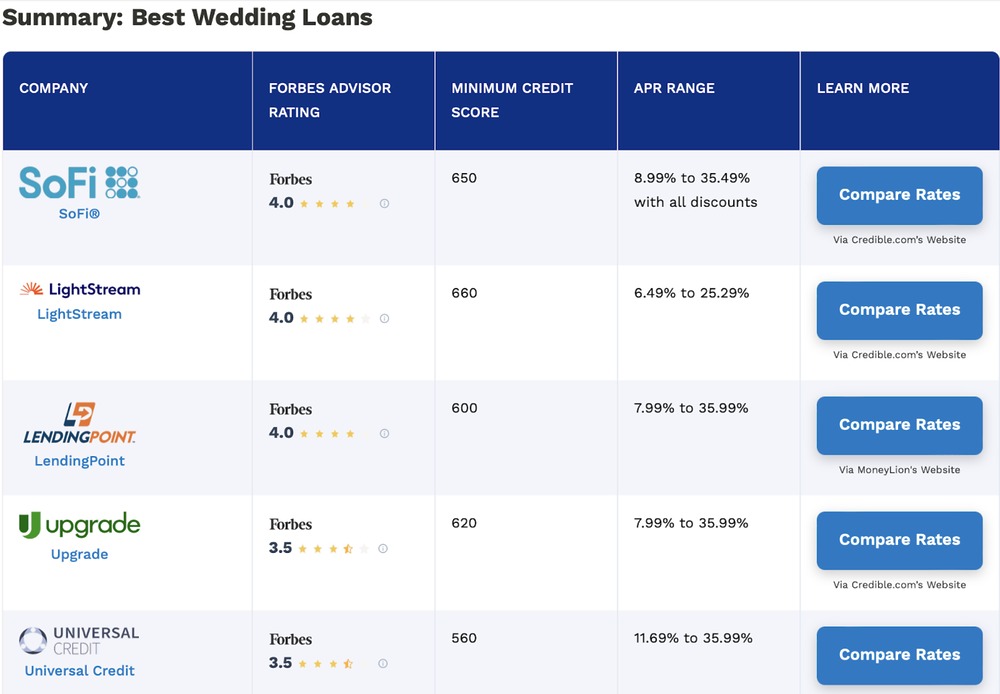Click the star rating for SoFi
Screen dimensions: 1000x694
[335, 204]
